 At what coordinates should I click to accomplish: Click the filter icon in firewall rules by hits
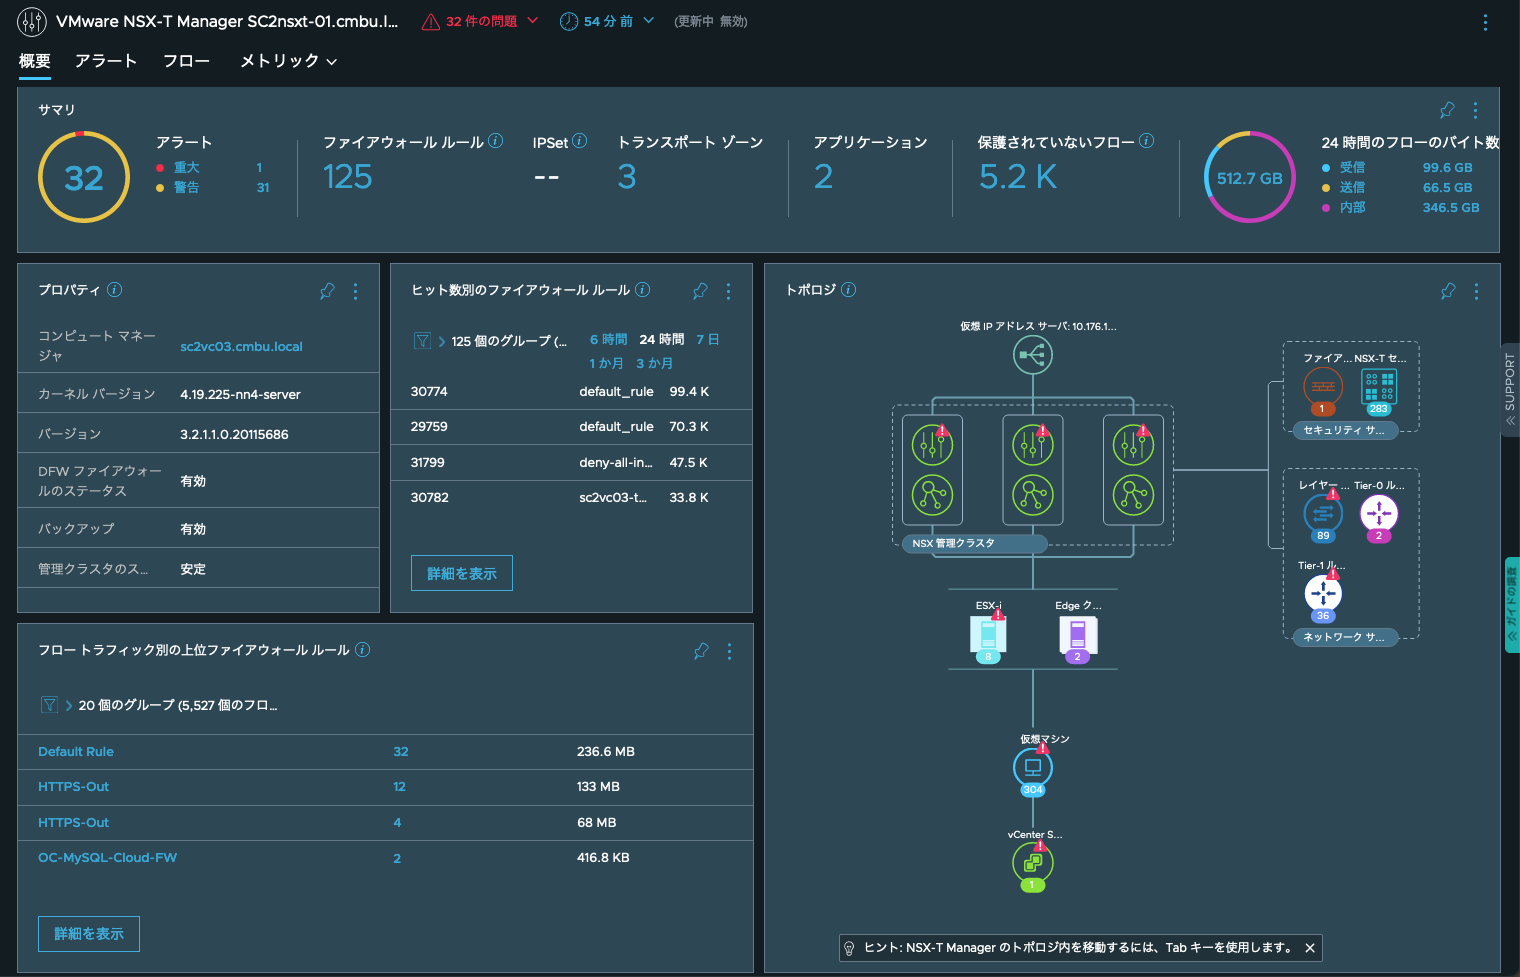tap(422, 341)
